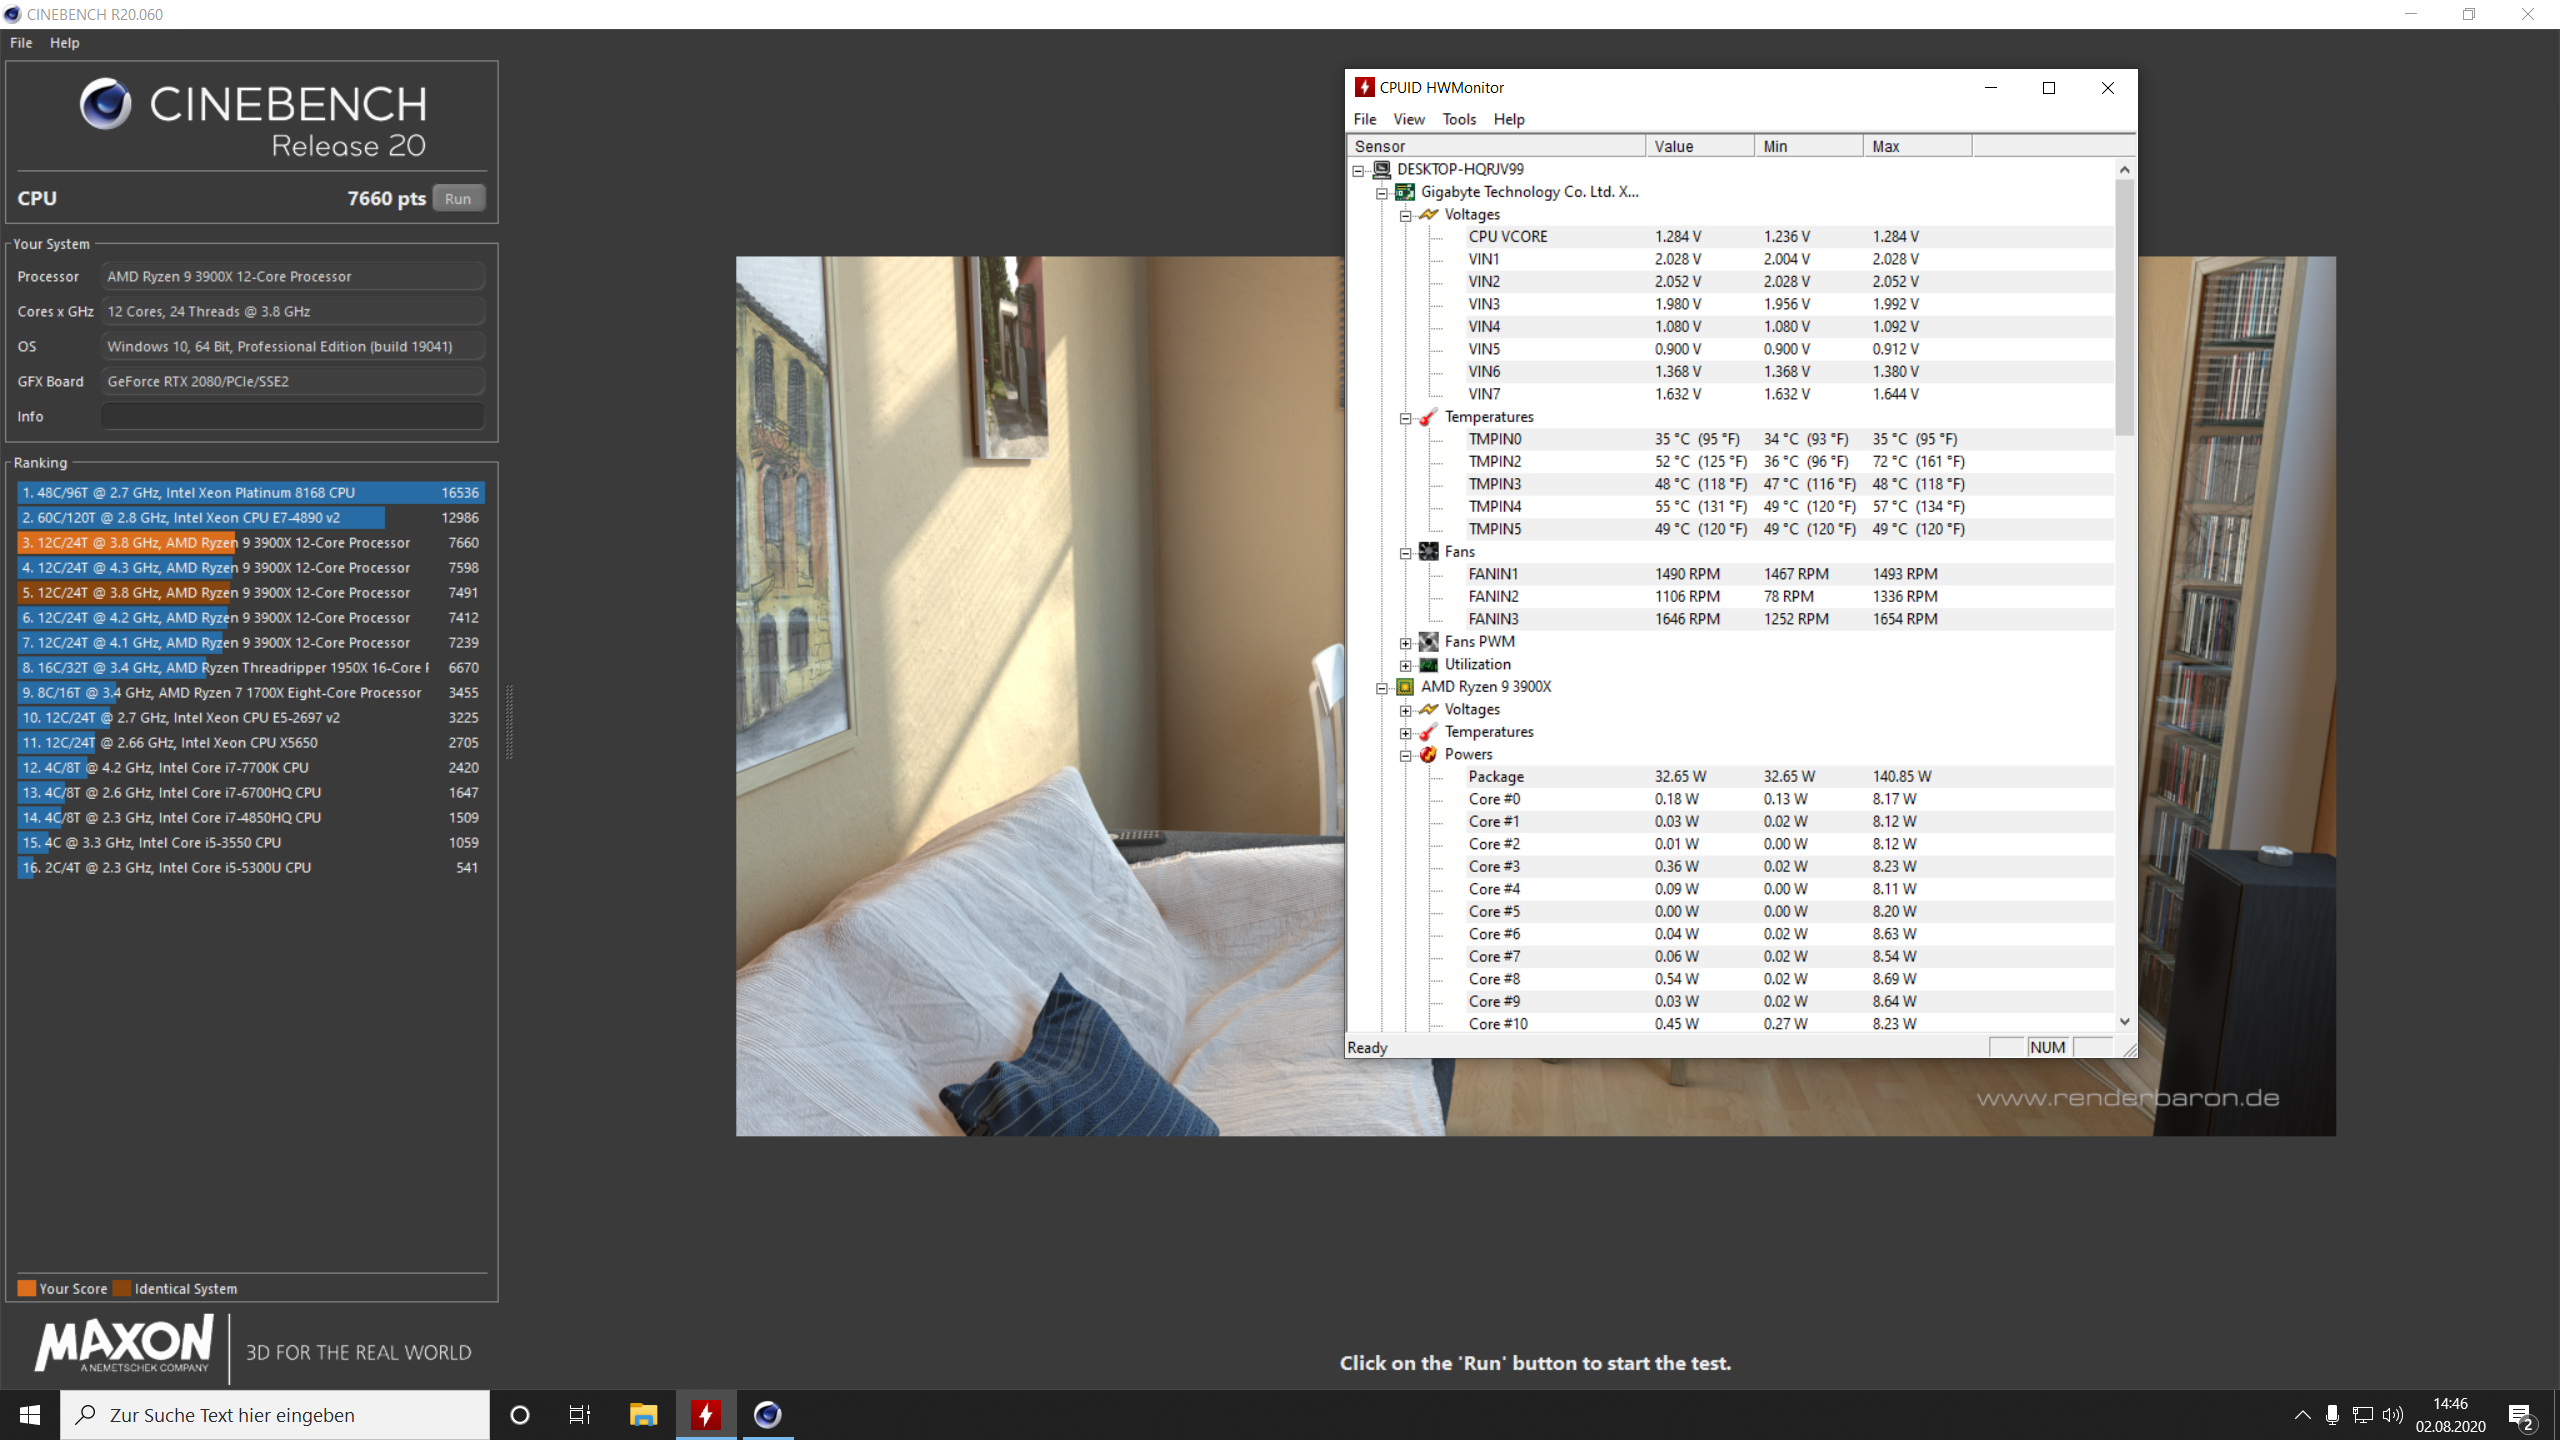Click the Info input field
2560x1440 pixels.
[x=292, y=417]
